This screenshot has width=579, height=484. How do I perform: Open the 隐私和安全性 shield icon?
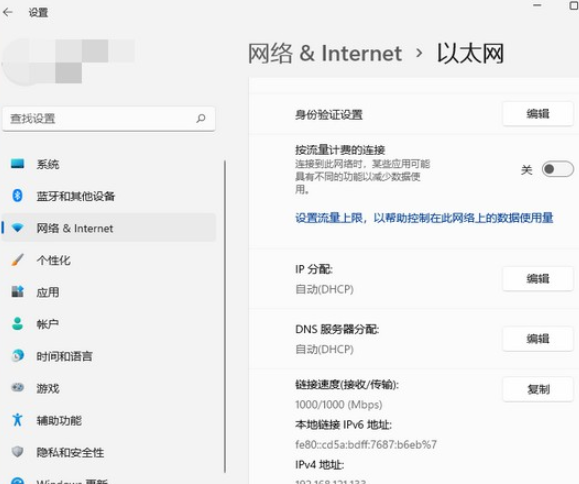pyautogui.click(x=17, y=452)
